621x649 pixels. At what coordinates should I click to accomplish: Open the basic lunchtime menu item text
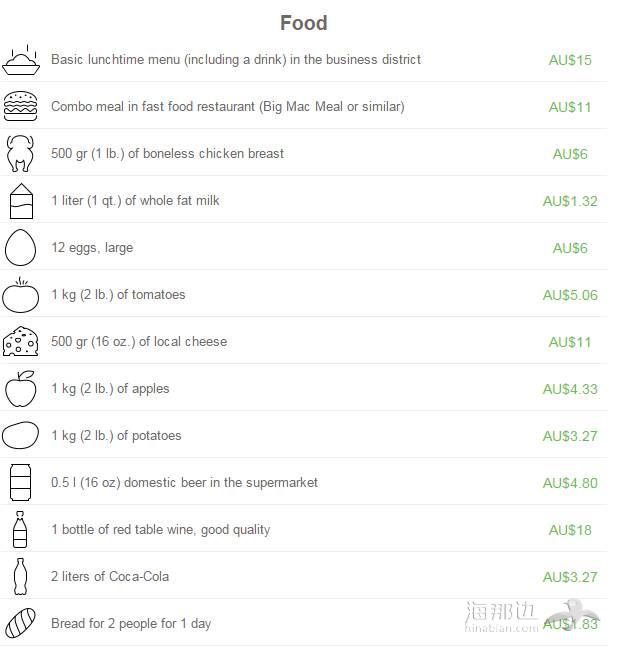[x=236, y=60]
